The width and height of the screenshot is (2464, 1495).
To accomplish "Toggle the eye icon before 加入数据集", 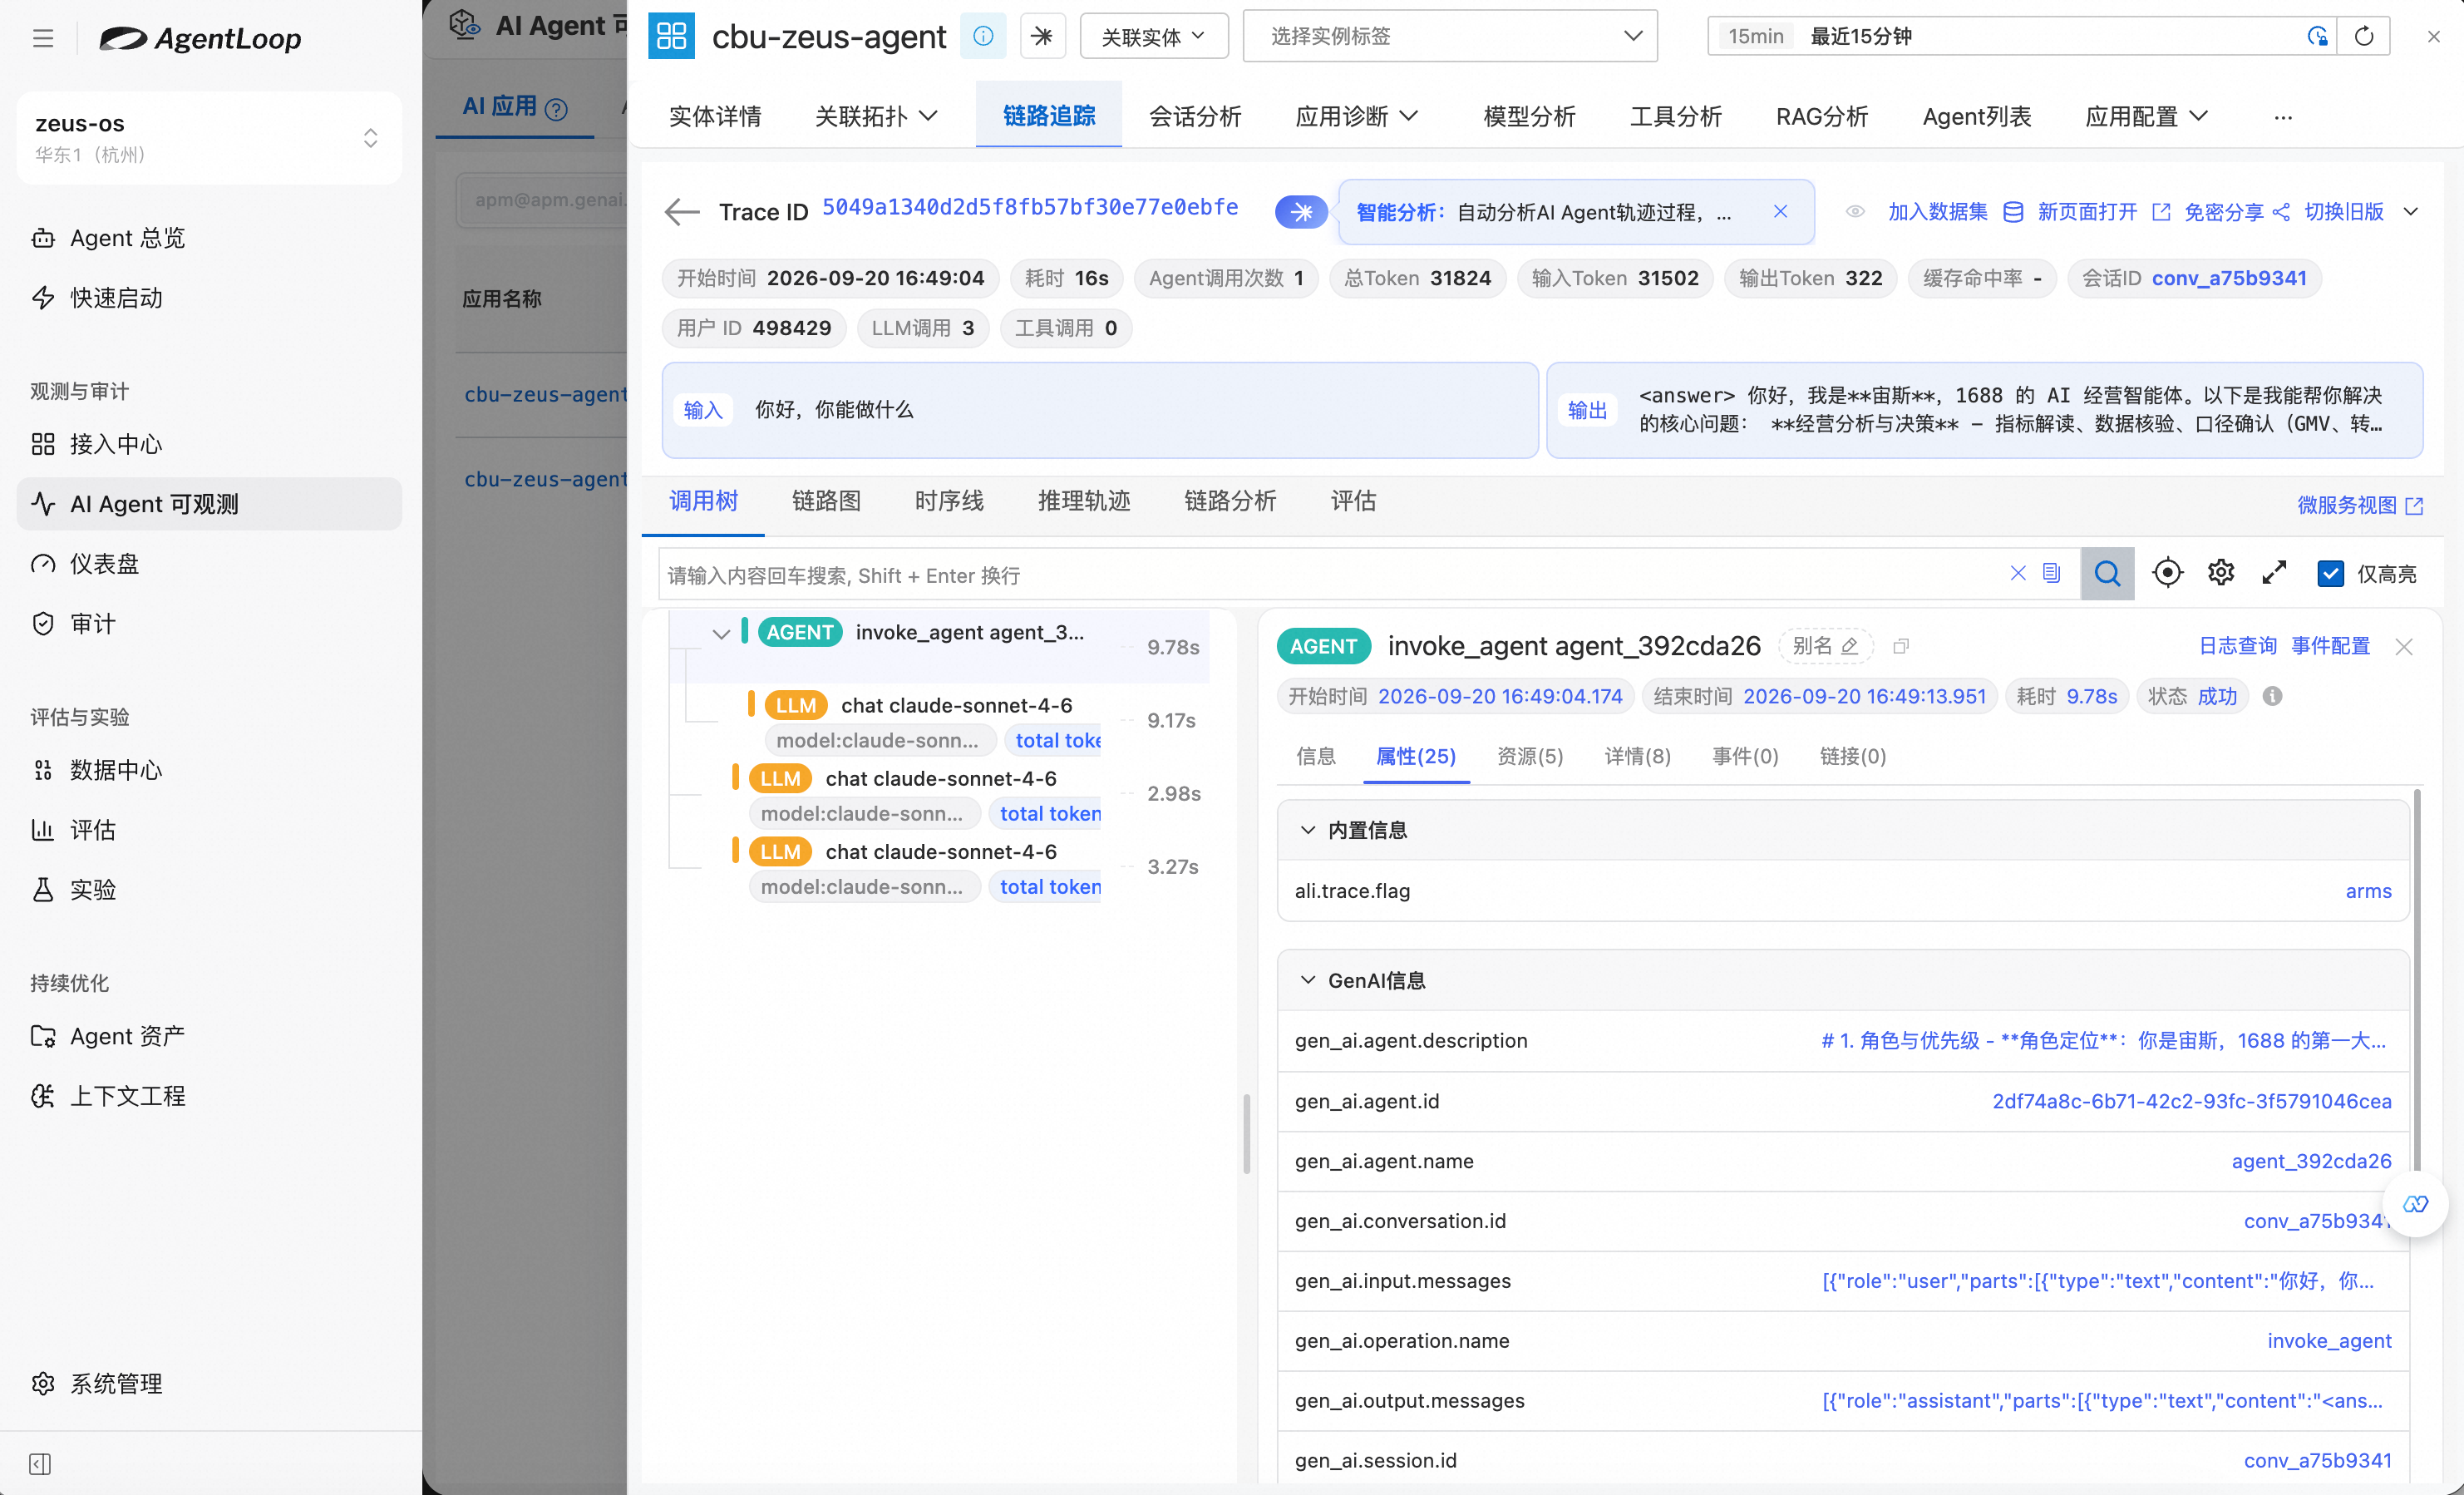I will (x=1854, y=211).
